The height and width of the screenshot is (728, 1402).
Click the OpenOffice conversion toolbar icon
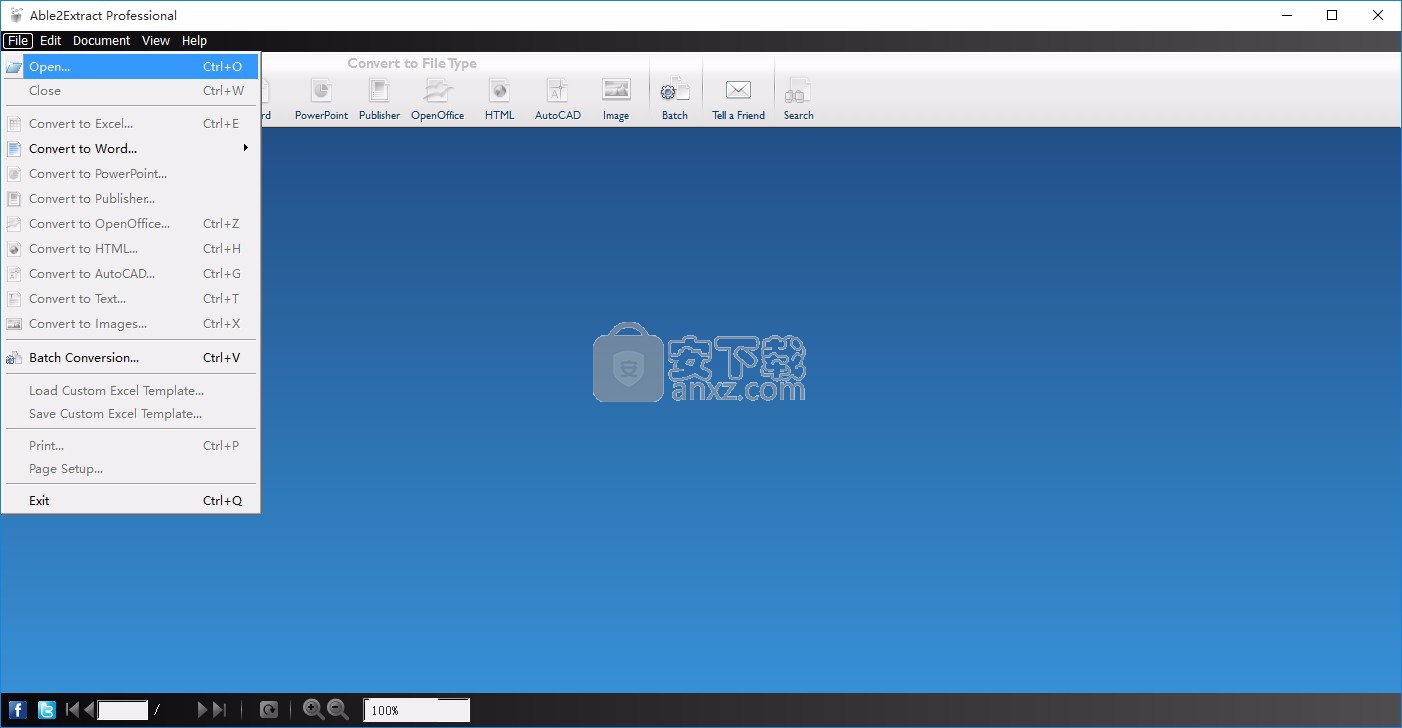pyautogui.click(x=438, y=91)
